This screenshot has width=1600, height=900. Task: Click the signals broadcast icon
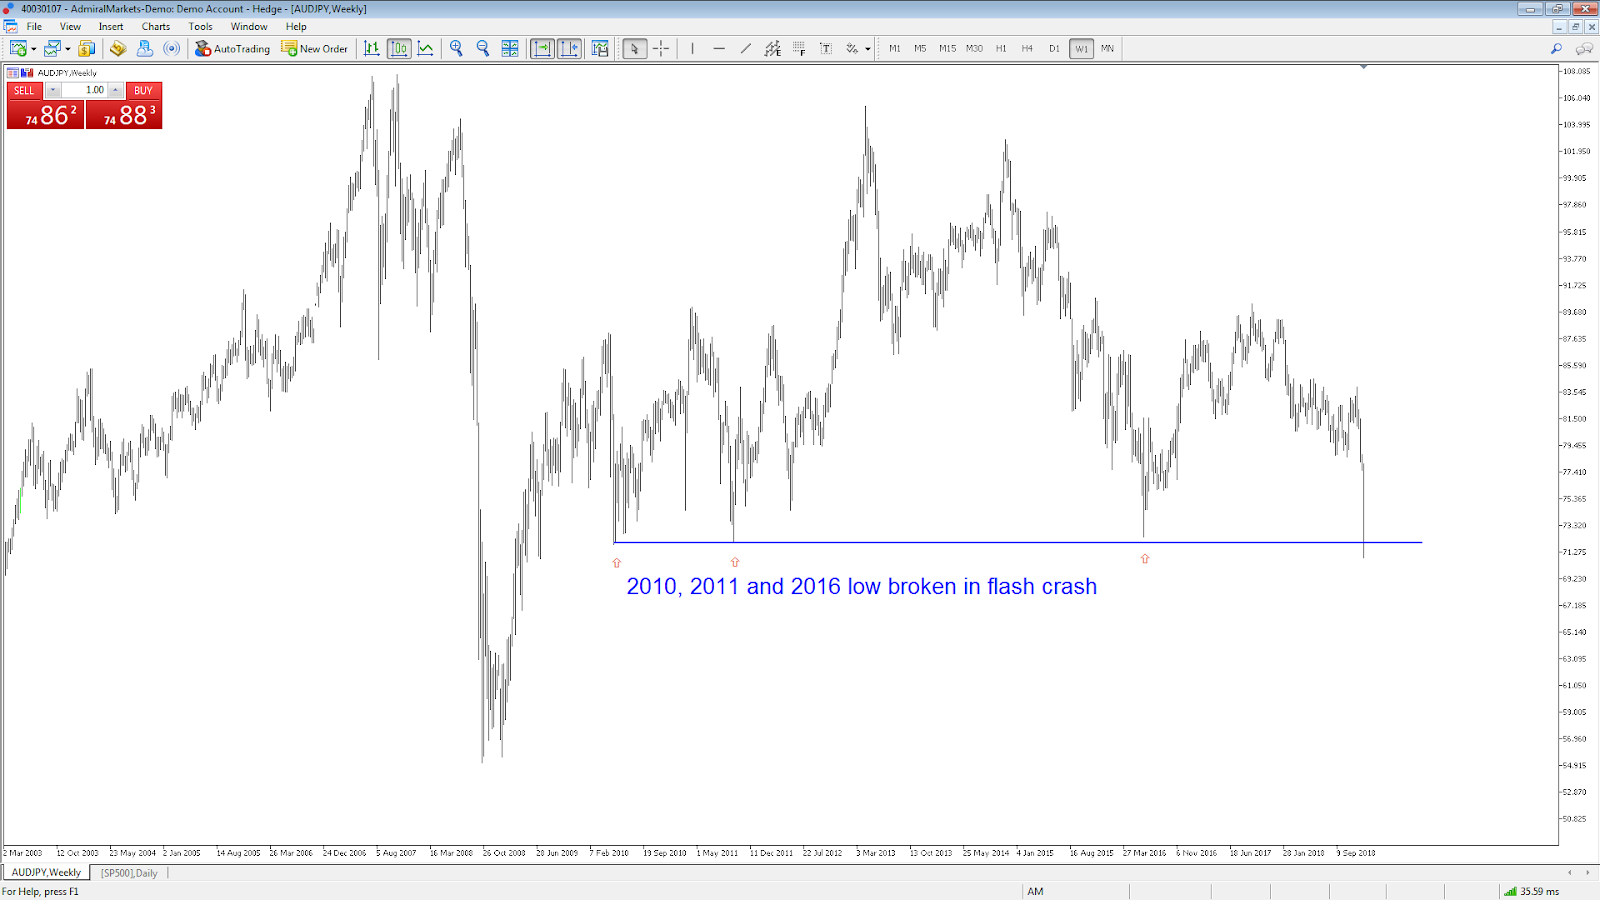[172, 48]
